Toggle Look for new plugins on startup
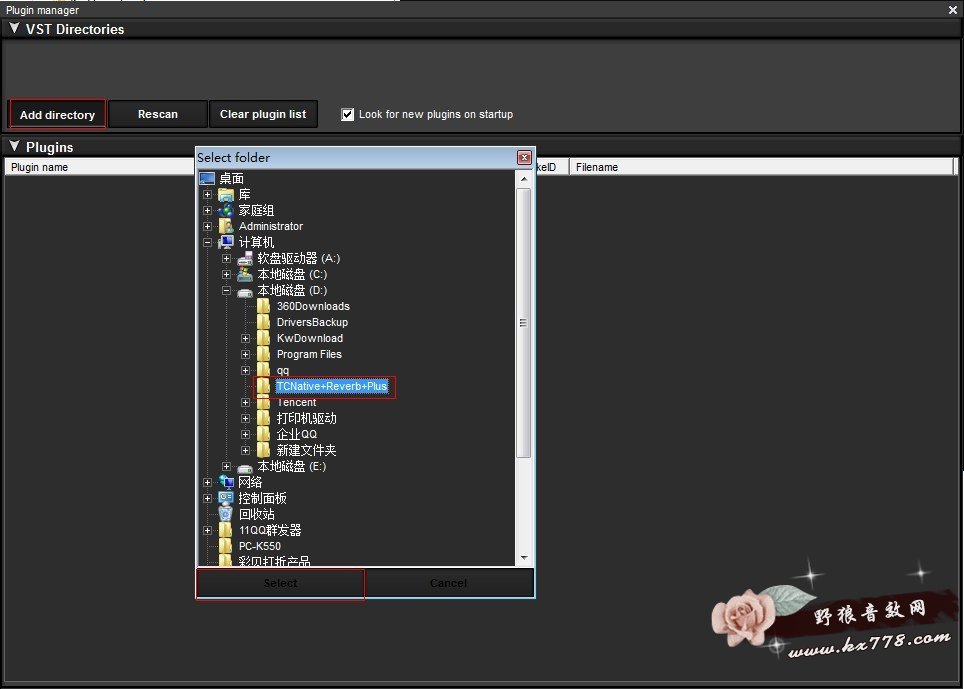 (x=347, y=114)
